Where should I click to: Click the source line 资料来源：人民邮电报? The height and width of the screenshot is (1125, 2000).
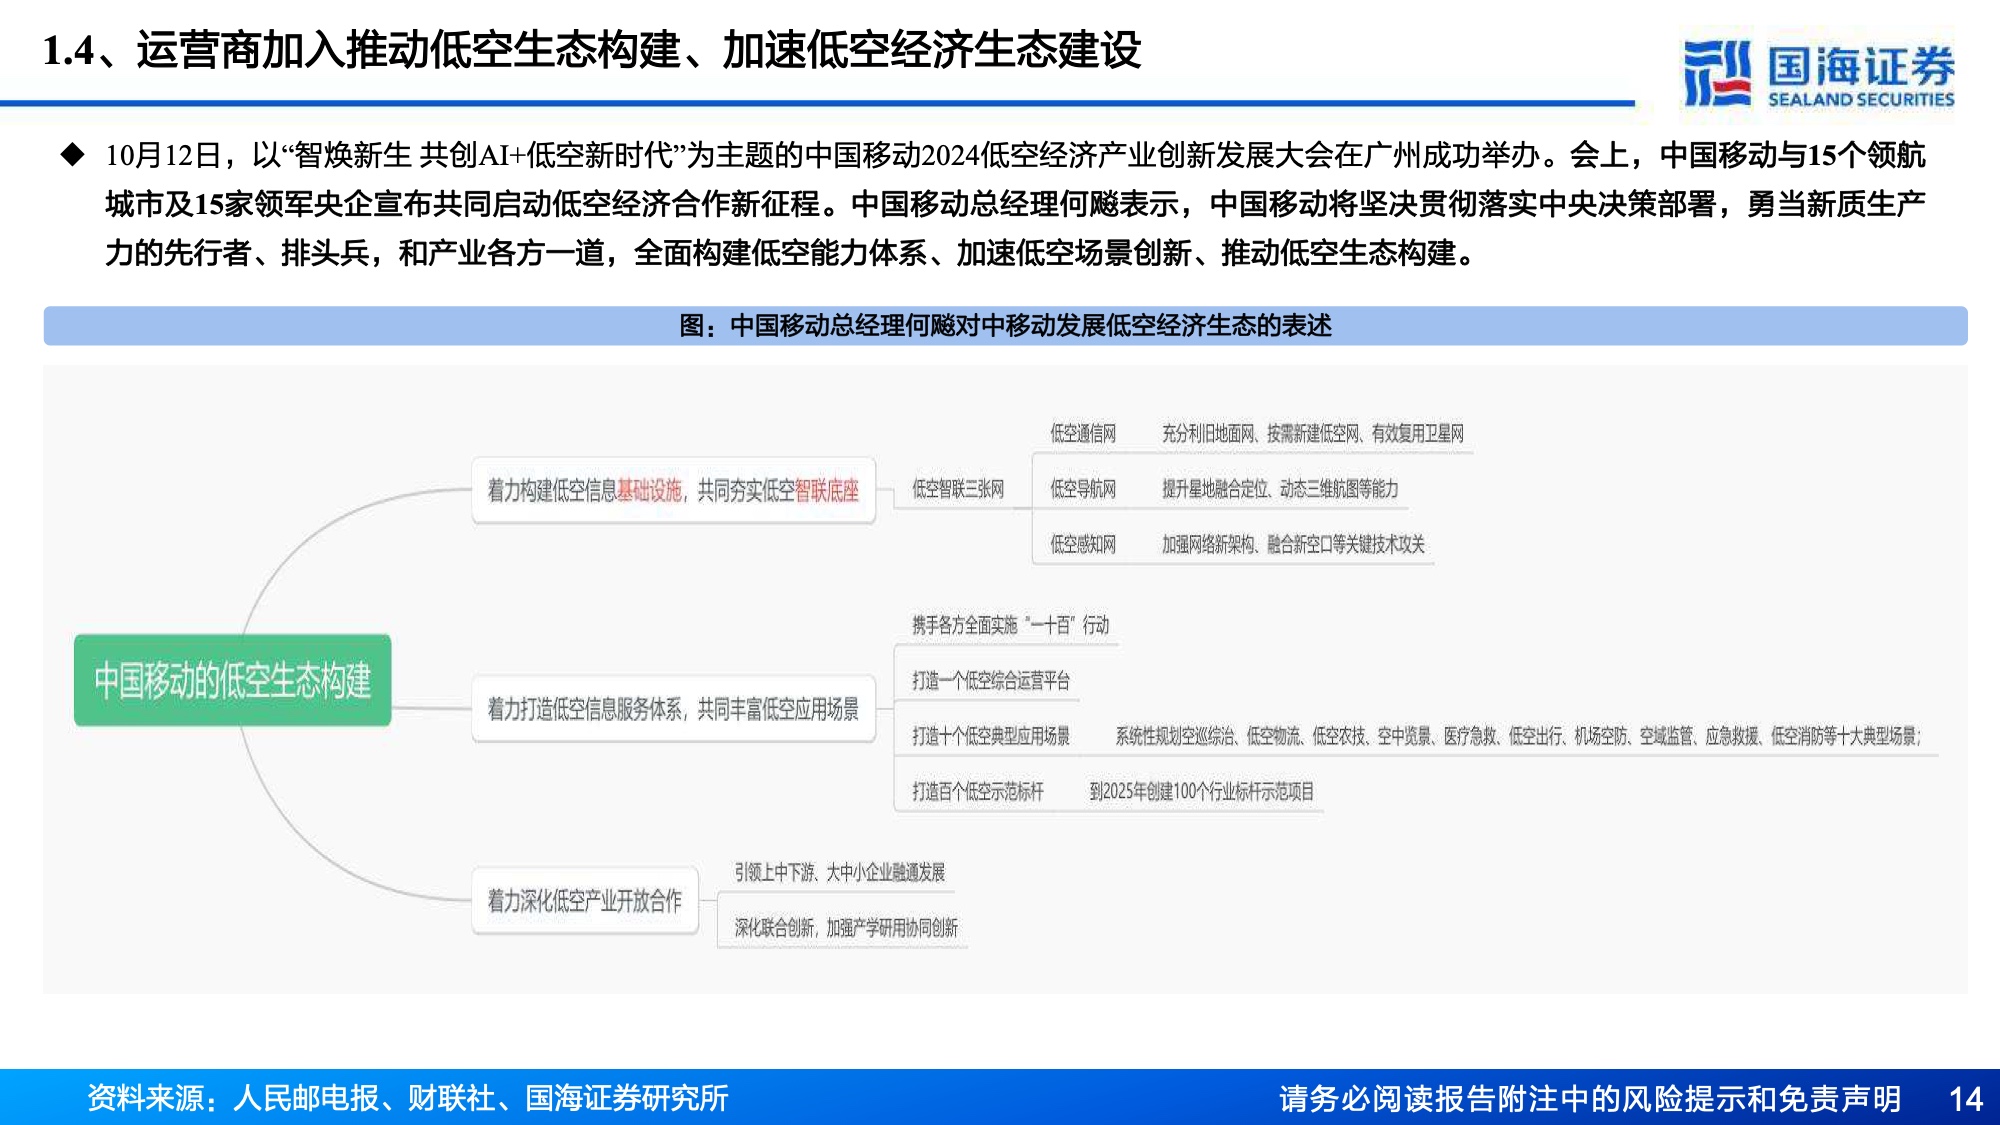[408, 1098]
